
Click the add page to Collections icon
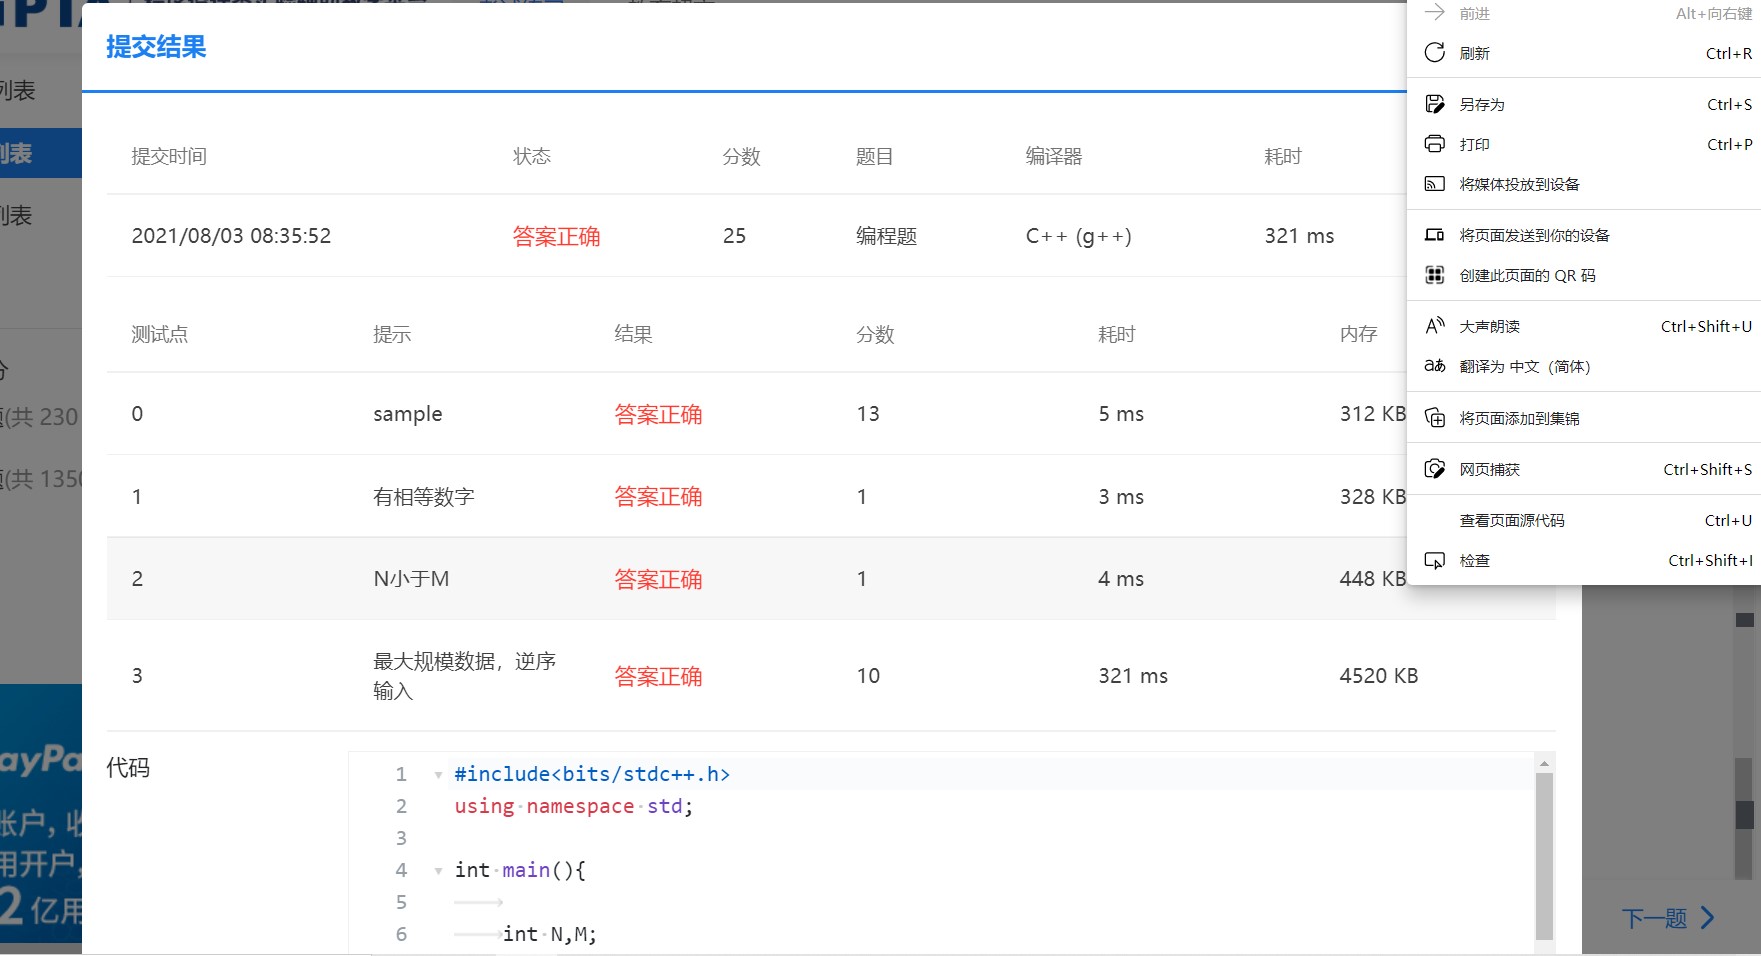[x=1436, y=418]
